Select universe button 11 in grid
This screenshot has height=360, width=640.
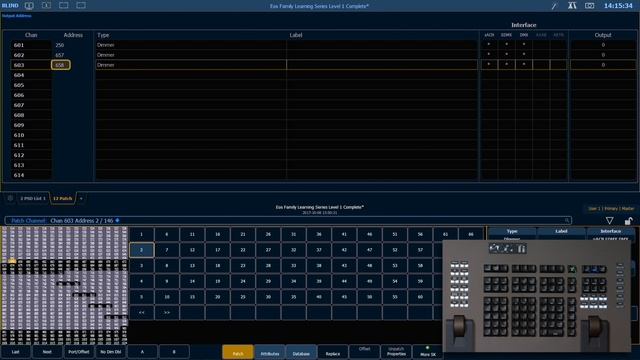(x=192, y=234)
